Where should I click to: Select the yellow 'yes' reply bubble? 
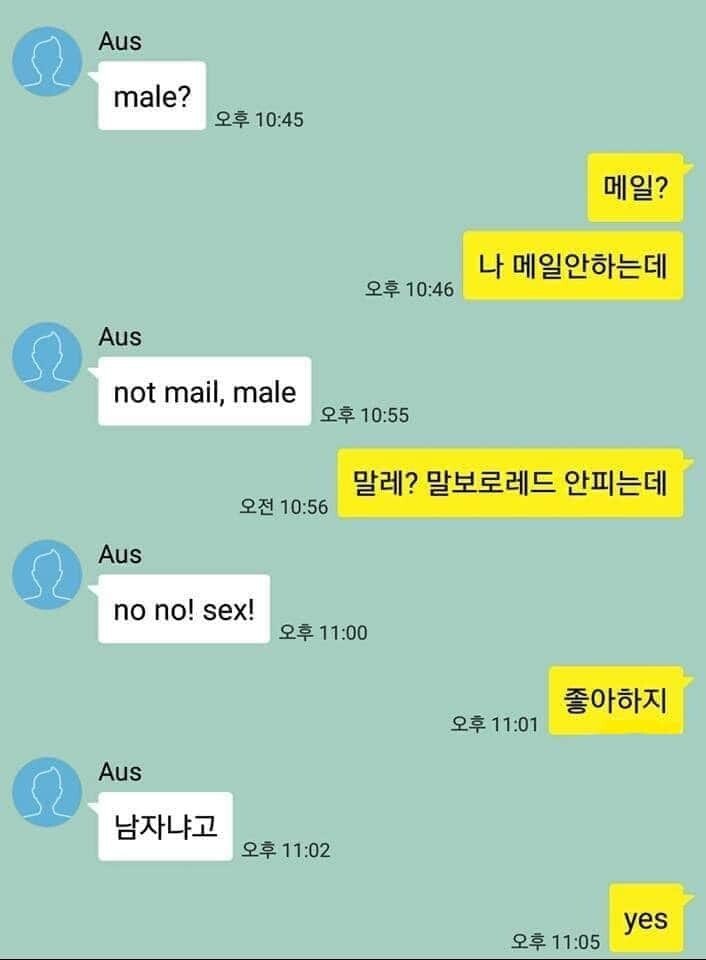(x=646, y=918)
